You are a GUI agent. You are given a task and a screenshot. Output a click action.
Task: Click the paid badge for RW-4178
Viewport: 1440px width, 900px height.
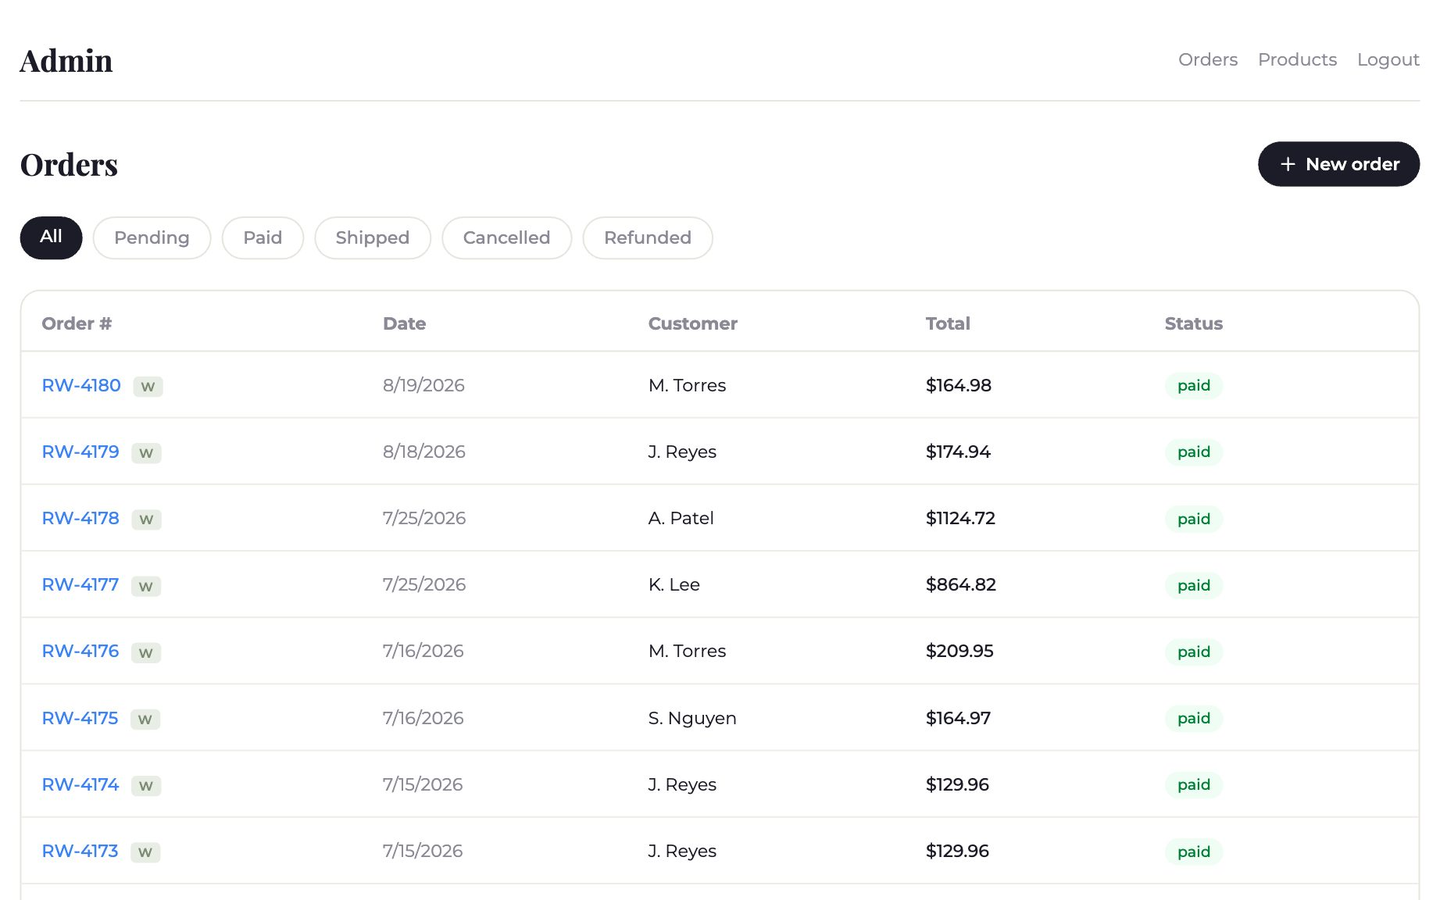1194,519
